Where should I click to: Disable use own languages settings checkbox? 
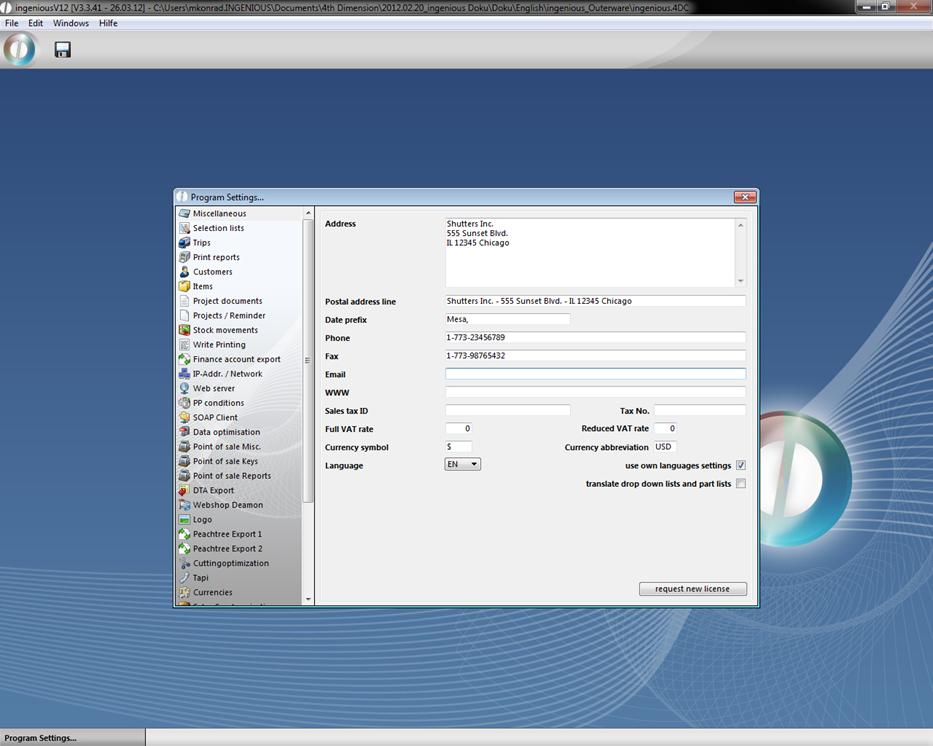[x=741, y=466]
